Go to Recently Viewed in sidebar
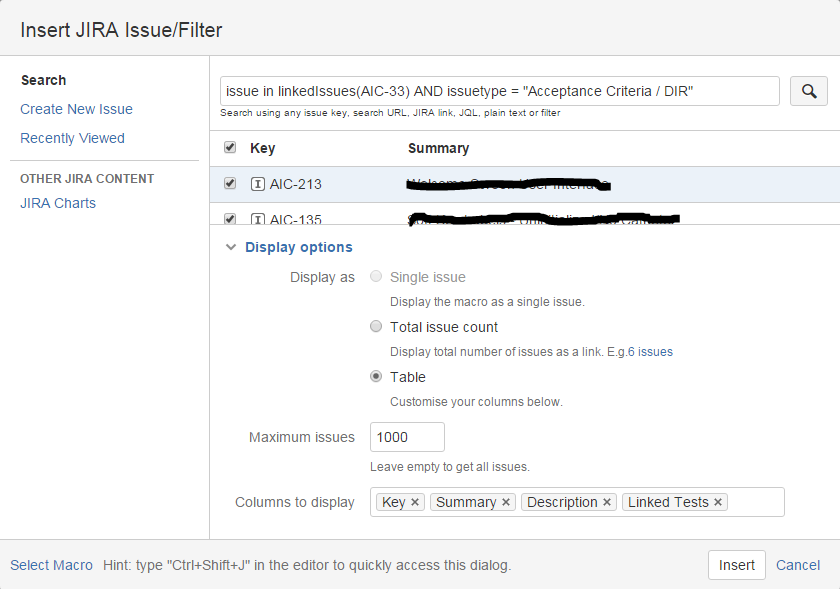This screenshot has width=840, height=589. pos(72,138)
